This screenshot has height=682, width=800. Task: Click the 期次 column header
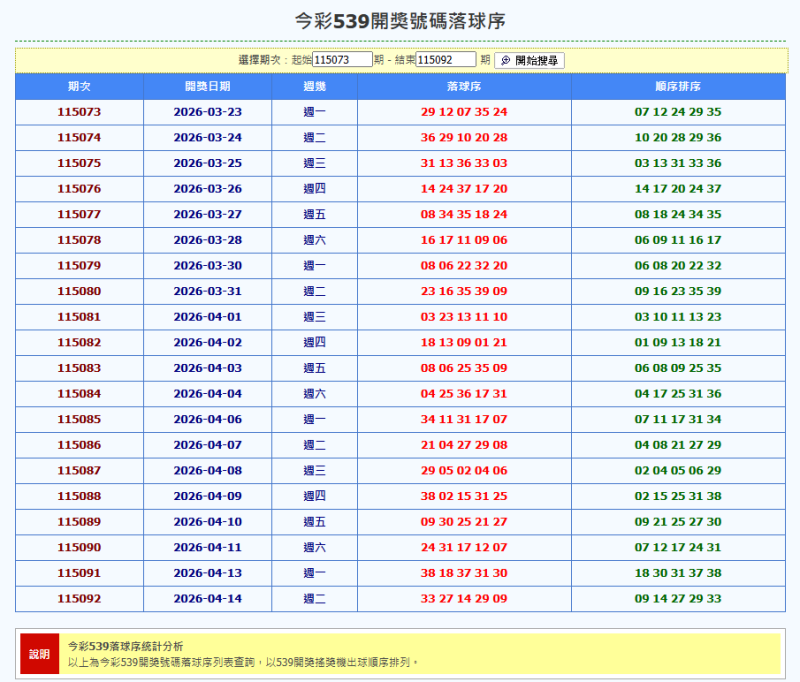[79, 86]
